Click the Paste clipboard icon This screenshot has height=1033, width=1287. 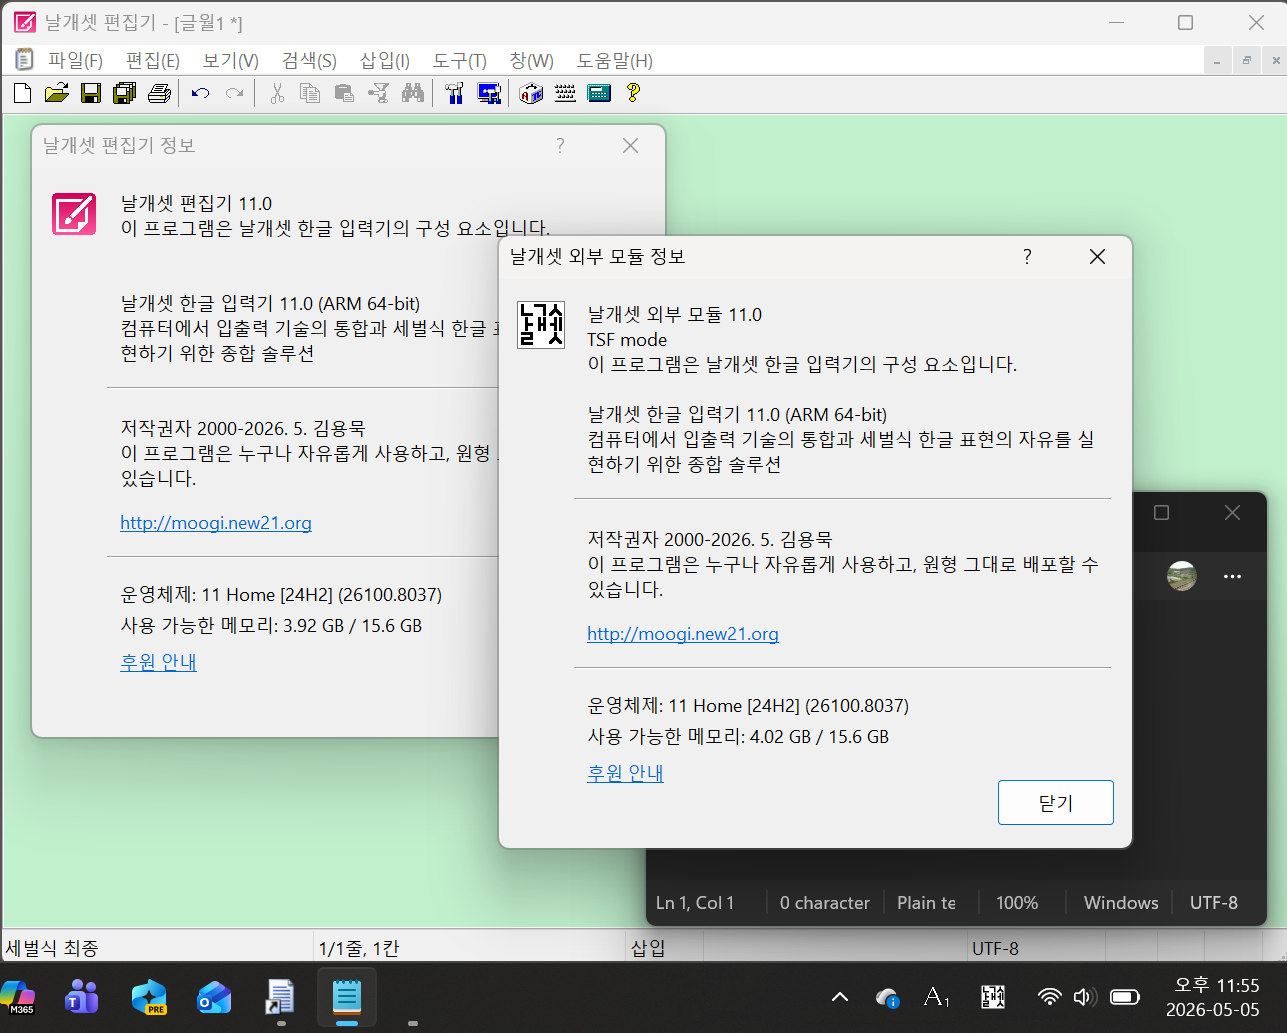tap(344, 94)
